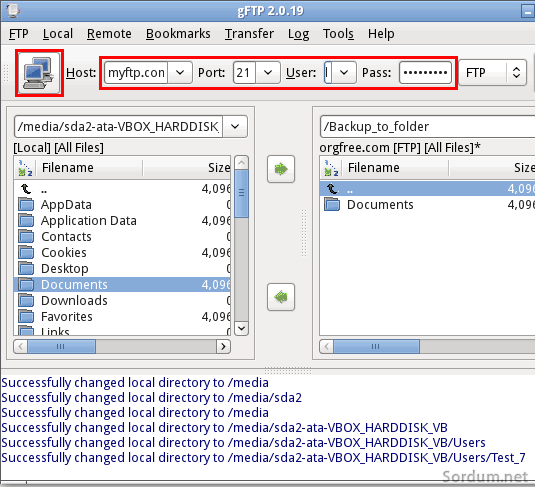Screen dimensions: 535x487
Task: Open the Local menu
Action: click(58, 34)
